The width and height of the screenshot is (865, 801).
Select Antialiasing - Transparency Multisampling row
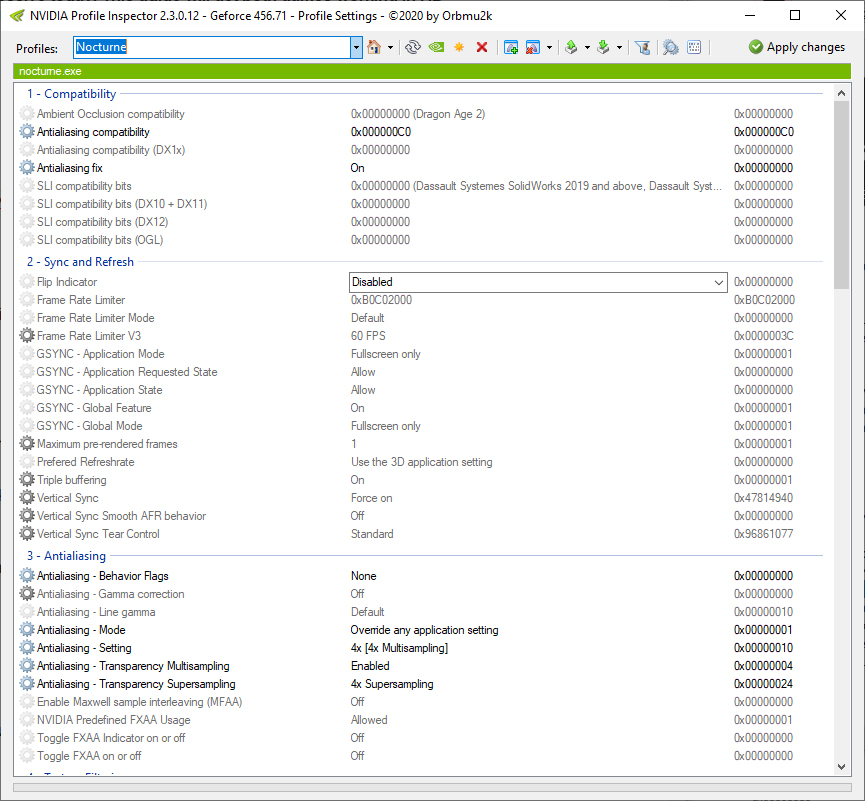(x=422, y=666)
